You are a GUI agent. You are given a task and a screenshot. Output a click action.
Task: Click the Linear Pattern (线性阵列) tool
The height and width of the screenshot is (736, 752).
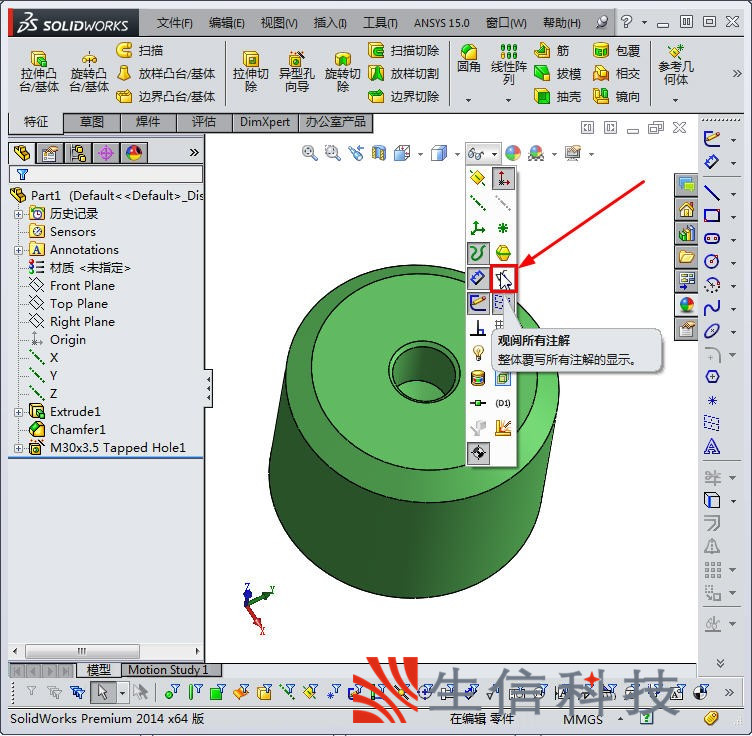point(508,65)
